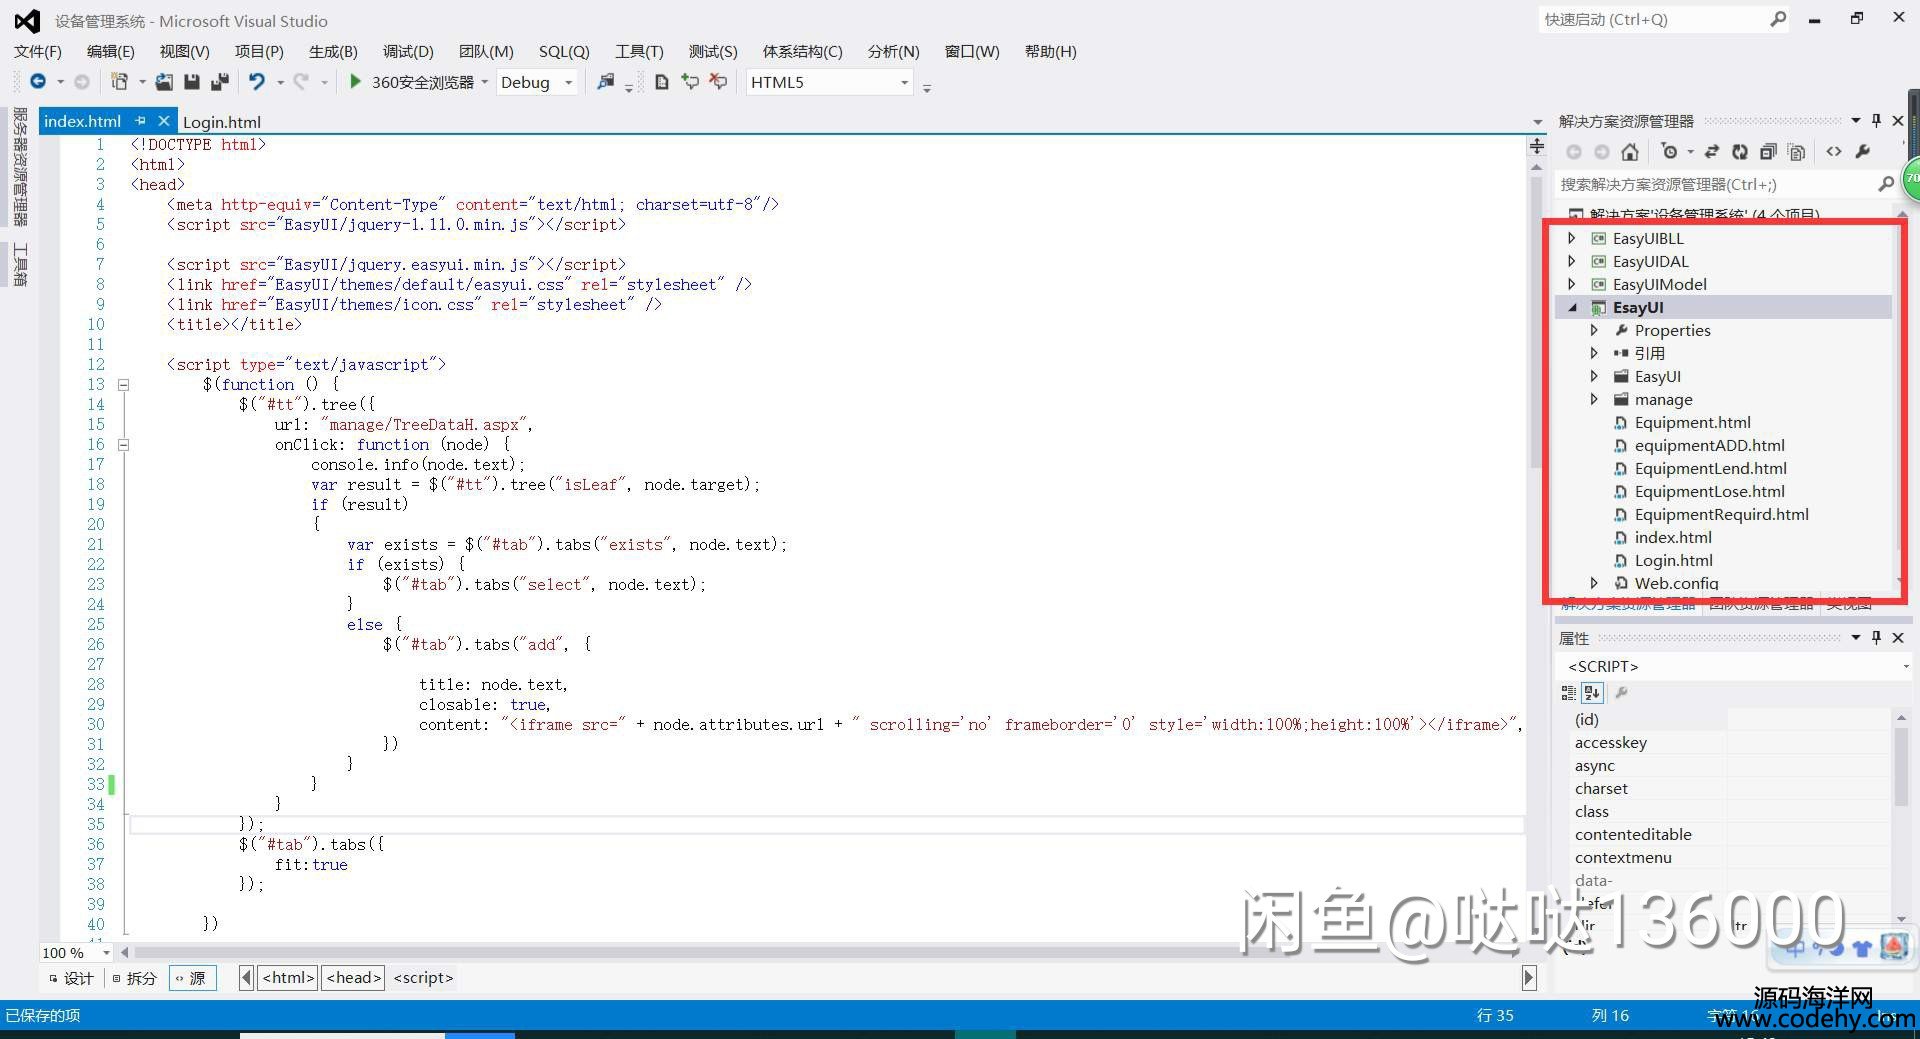Click the Undo toolbar icon

coord(257,82)
